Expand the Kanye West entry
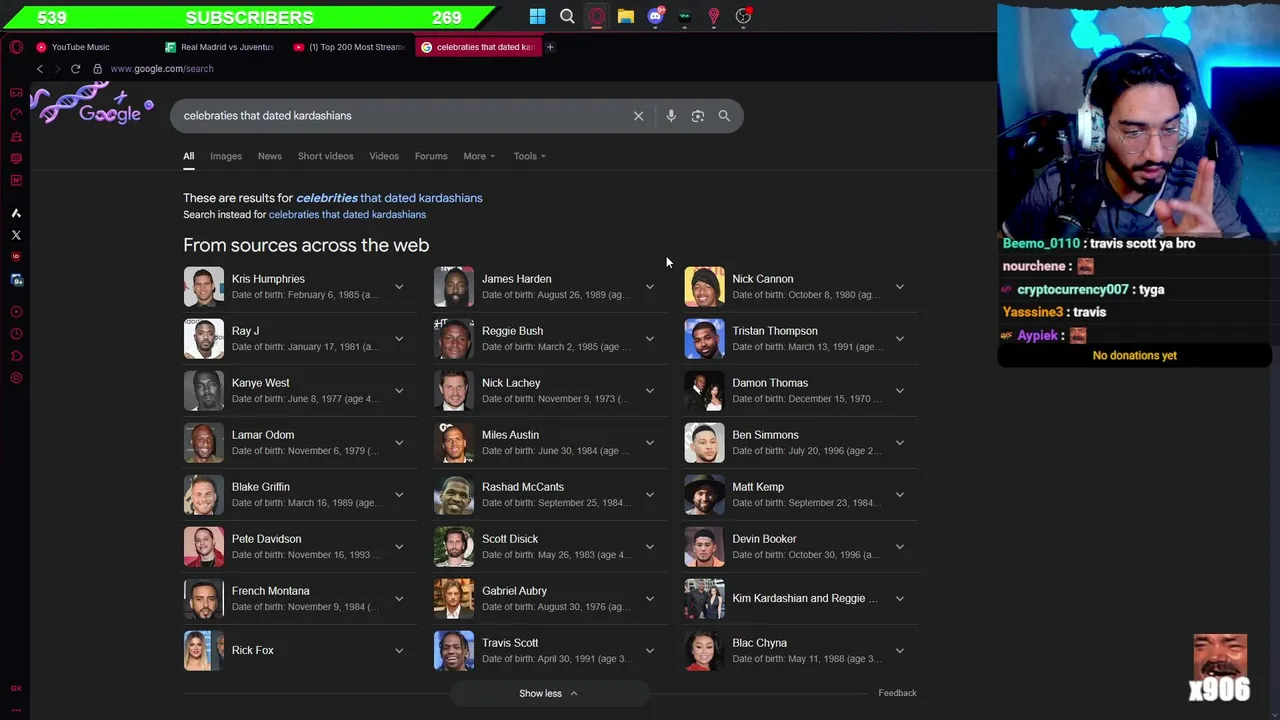 [x=399, y=391]
